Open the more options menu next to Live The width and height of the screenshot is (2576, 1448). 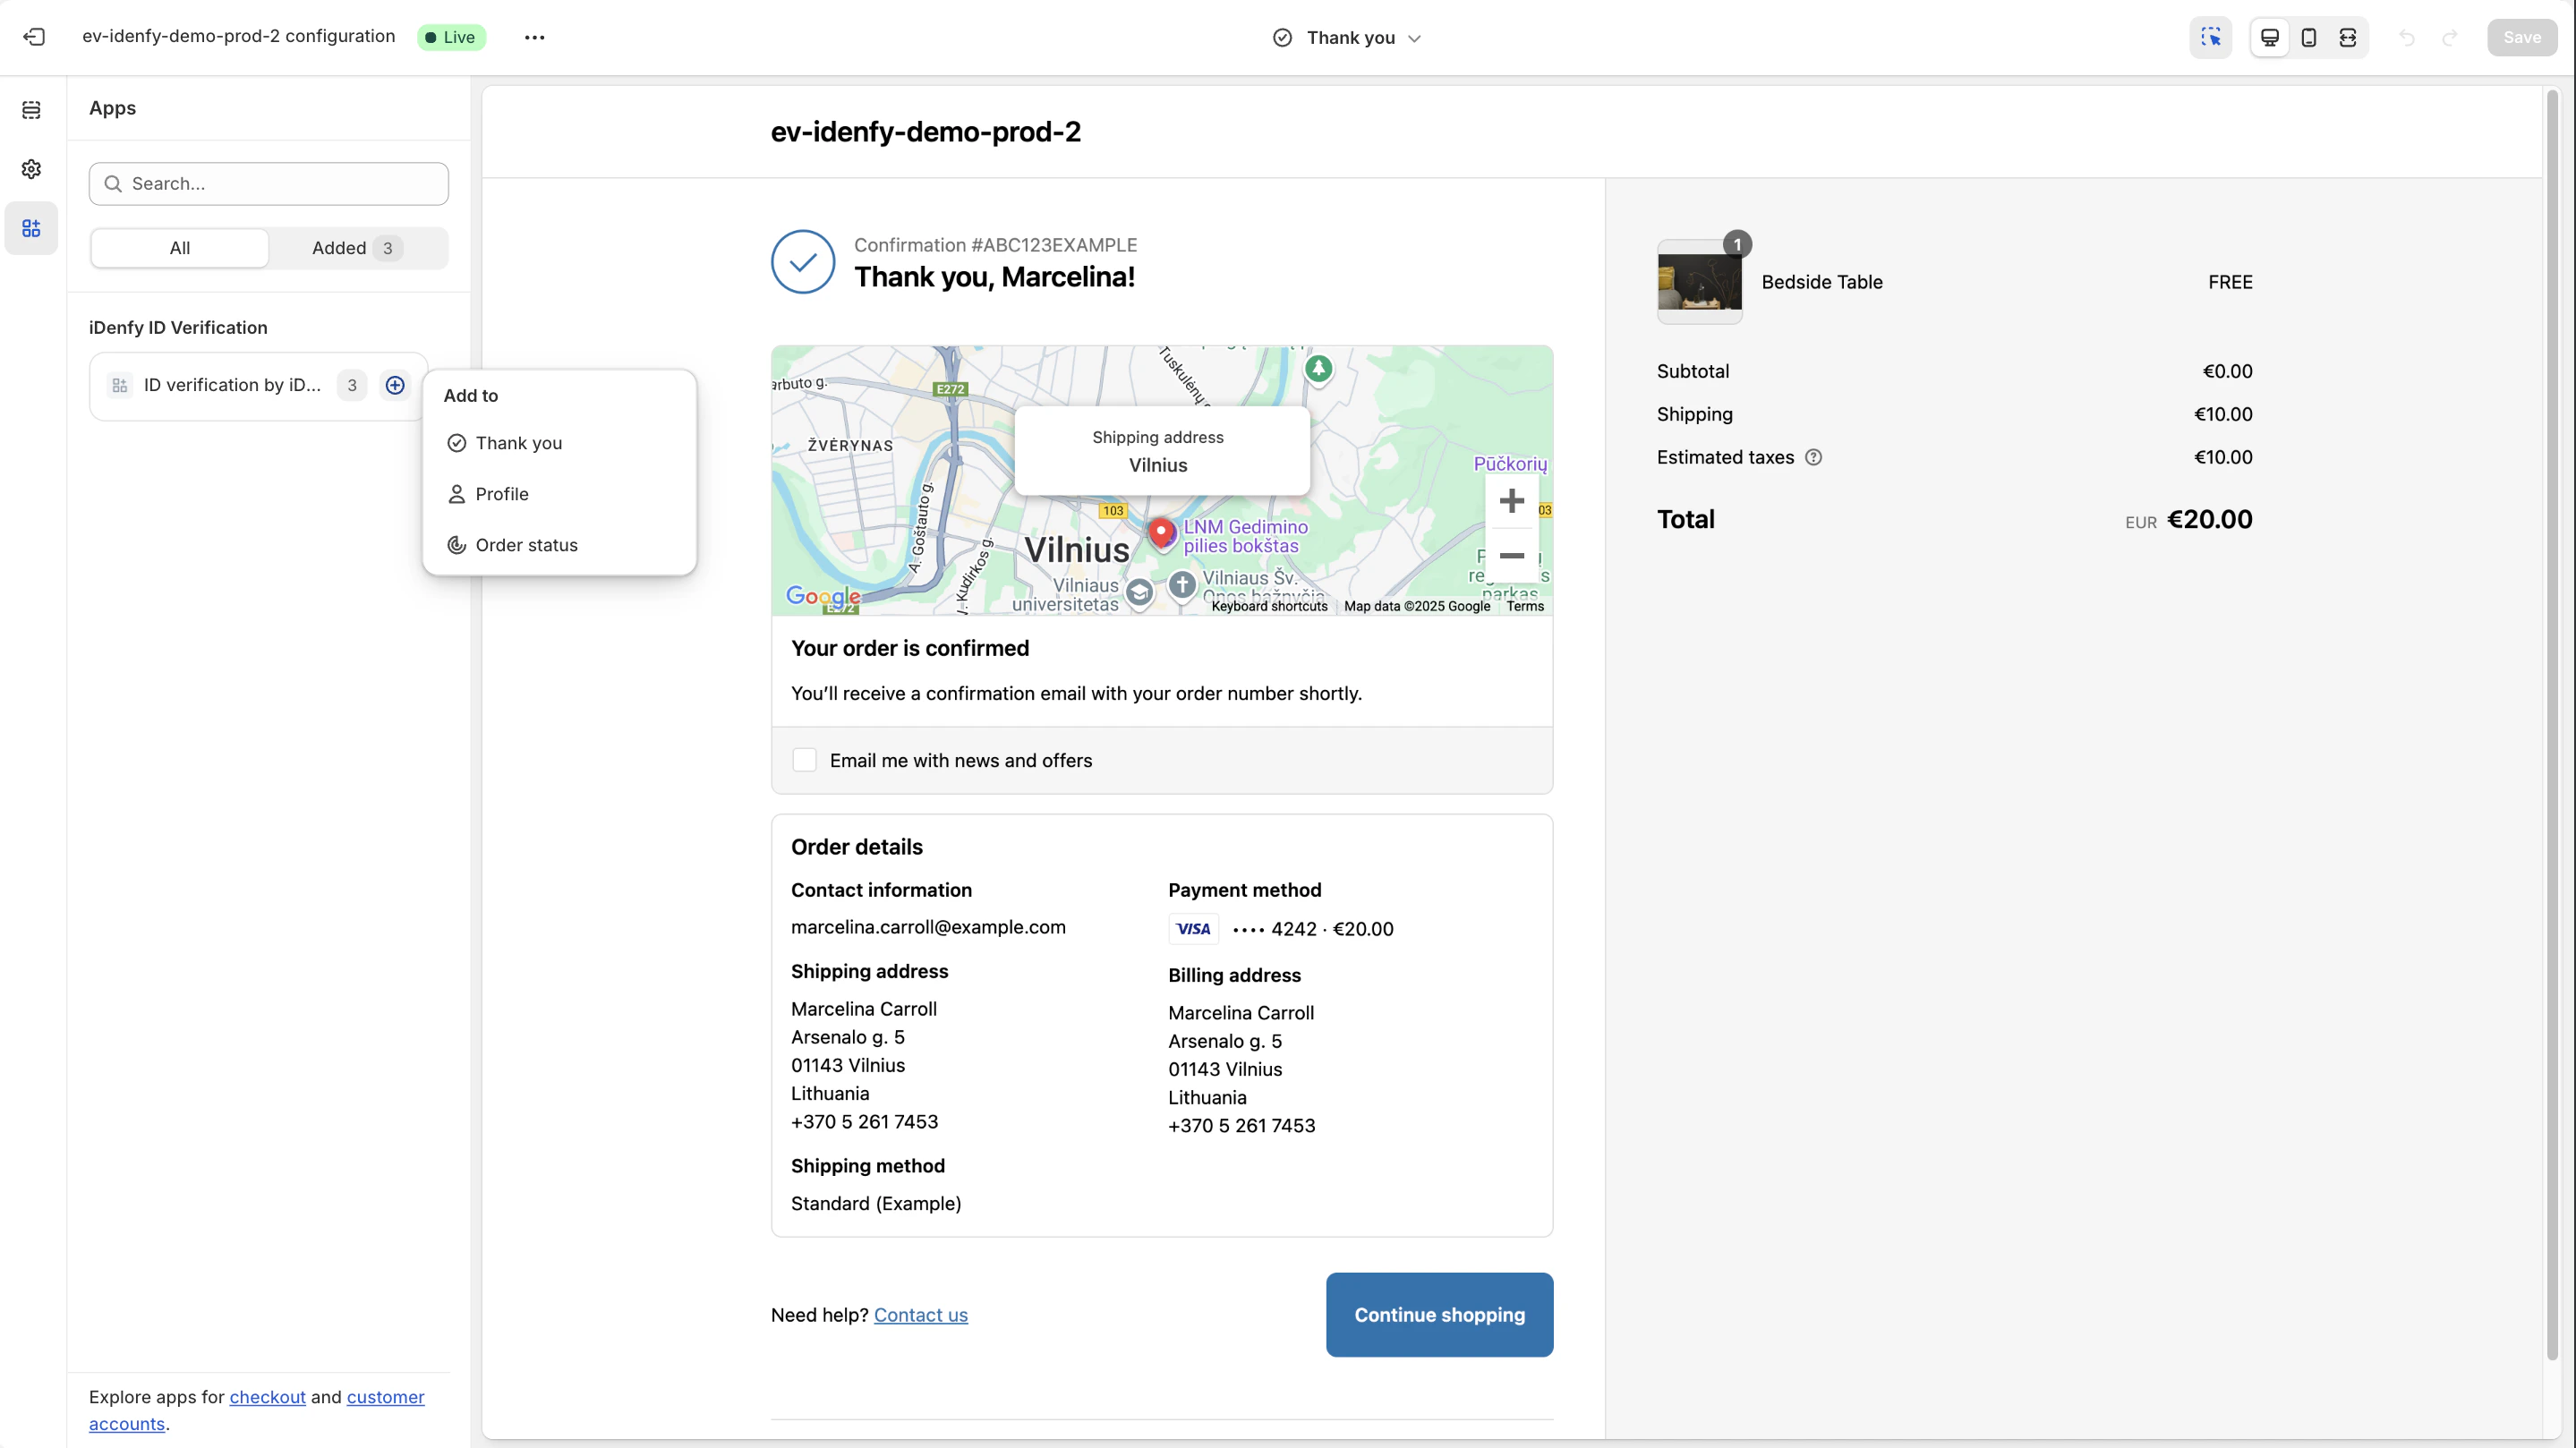[534, 37]
